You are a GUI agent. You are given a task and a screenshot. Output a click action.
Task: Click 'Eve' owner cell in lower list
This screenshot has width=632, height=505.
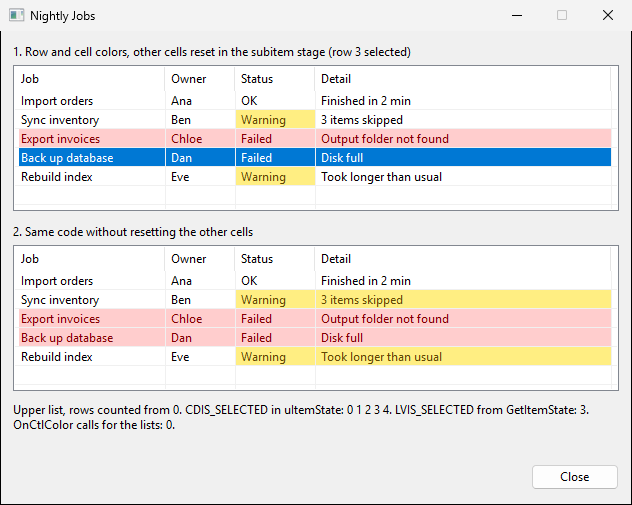pos(200,357)
